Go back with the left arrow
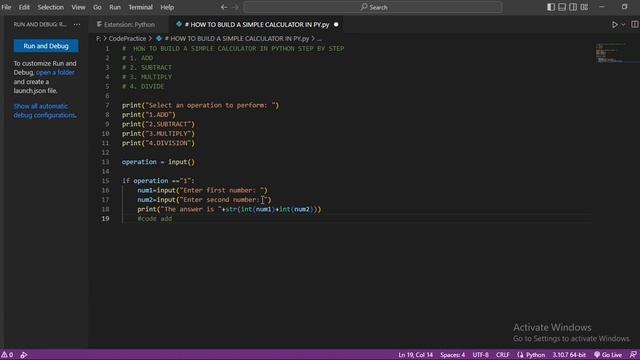This screenshot has height=360, width=640. [x=224, y=7]
